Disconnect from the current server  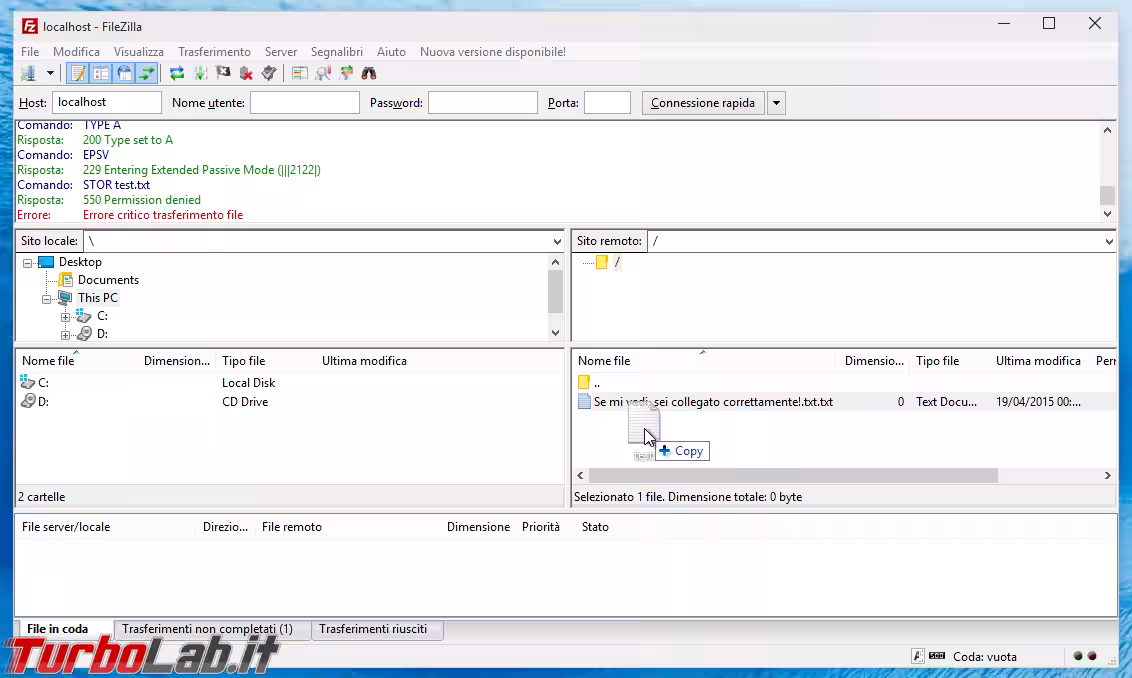click(x=246, y=73)
